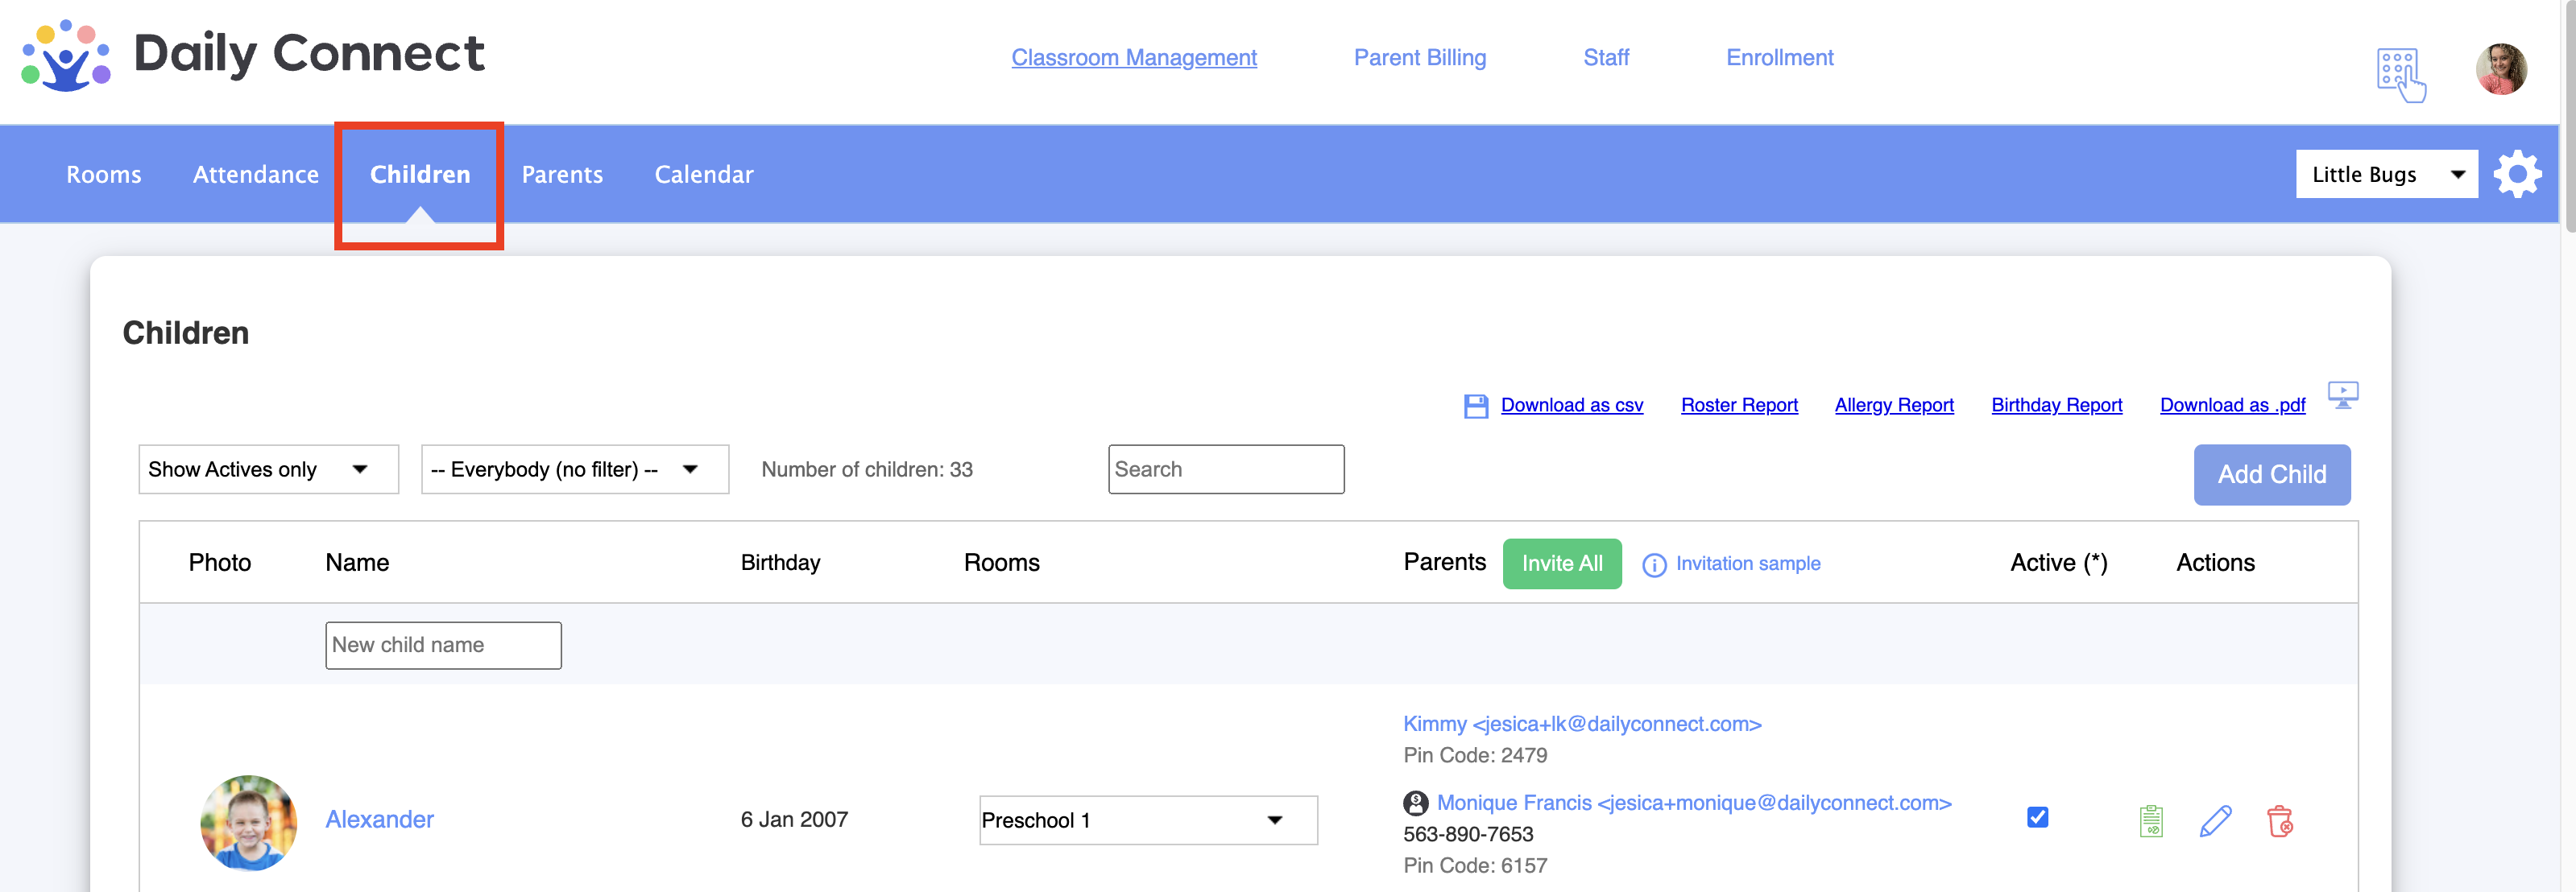2576x892 pixels.
Task: Delete Alexander using the trash icon
Action: (x=2279, y=821)
